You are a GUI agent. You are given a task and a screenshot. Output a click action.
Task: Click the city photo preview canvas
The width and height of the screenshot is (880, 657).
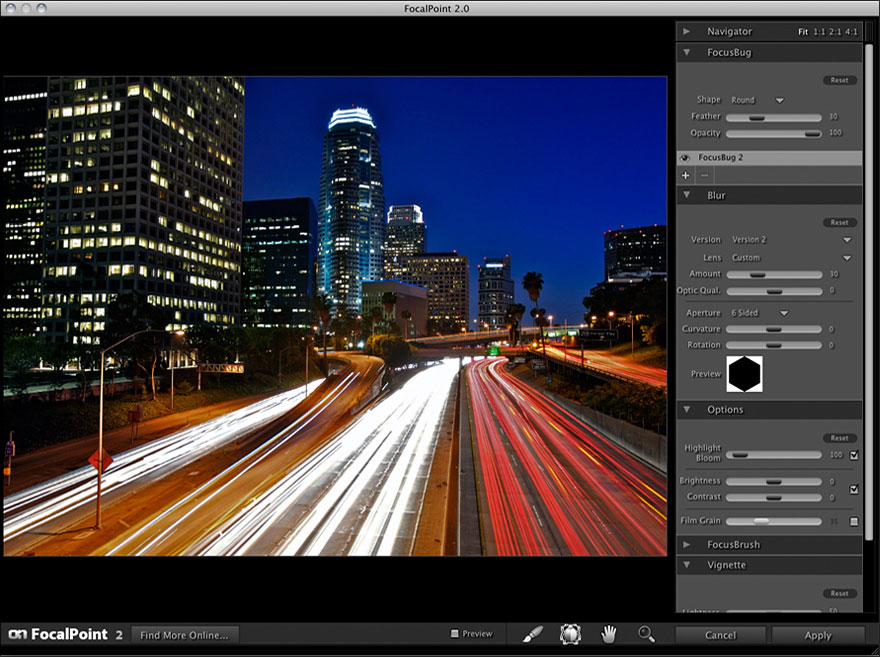click(x=335, y=316)
